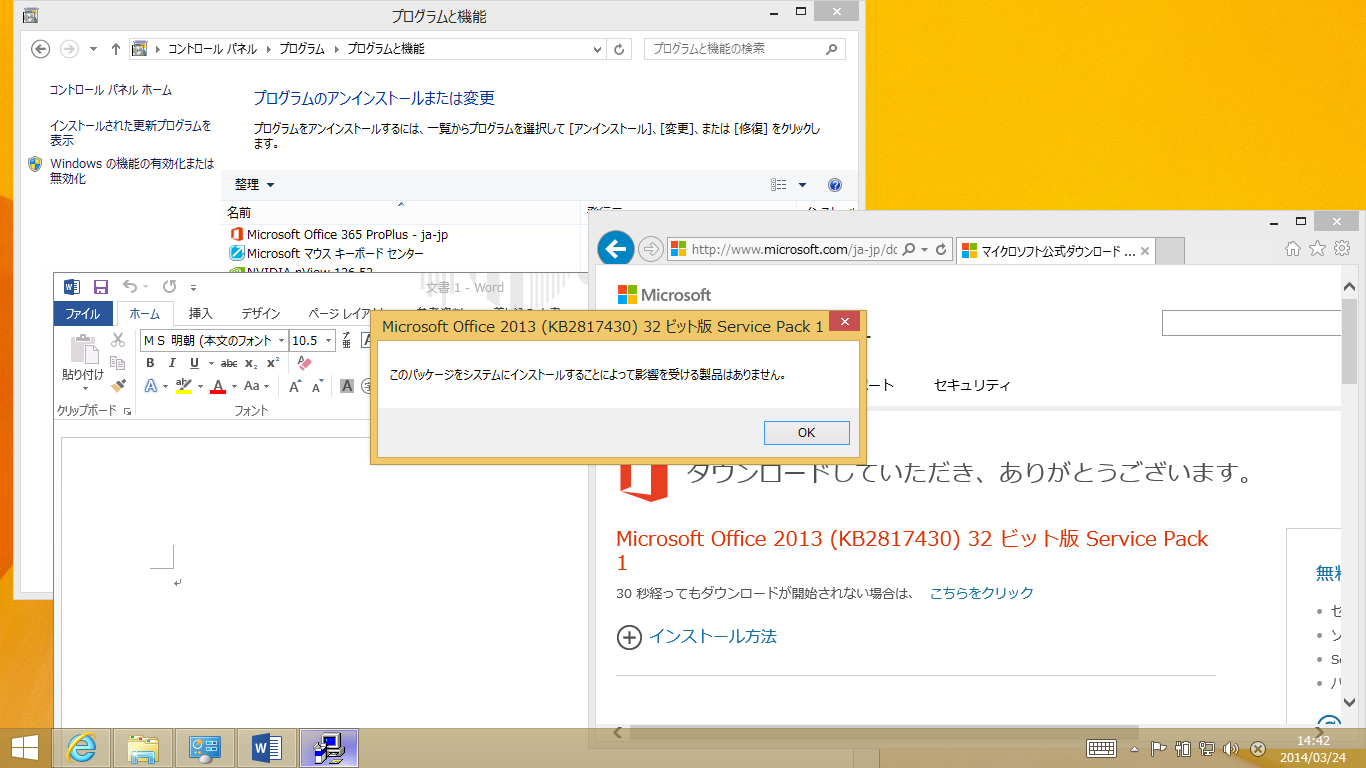
Task: Select the ホーム ribbon tab in Word
Action: (x=145, y=314)
